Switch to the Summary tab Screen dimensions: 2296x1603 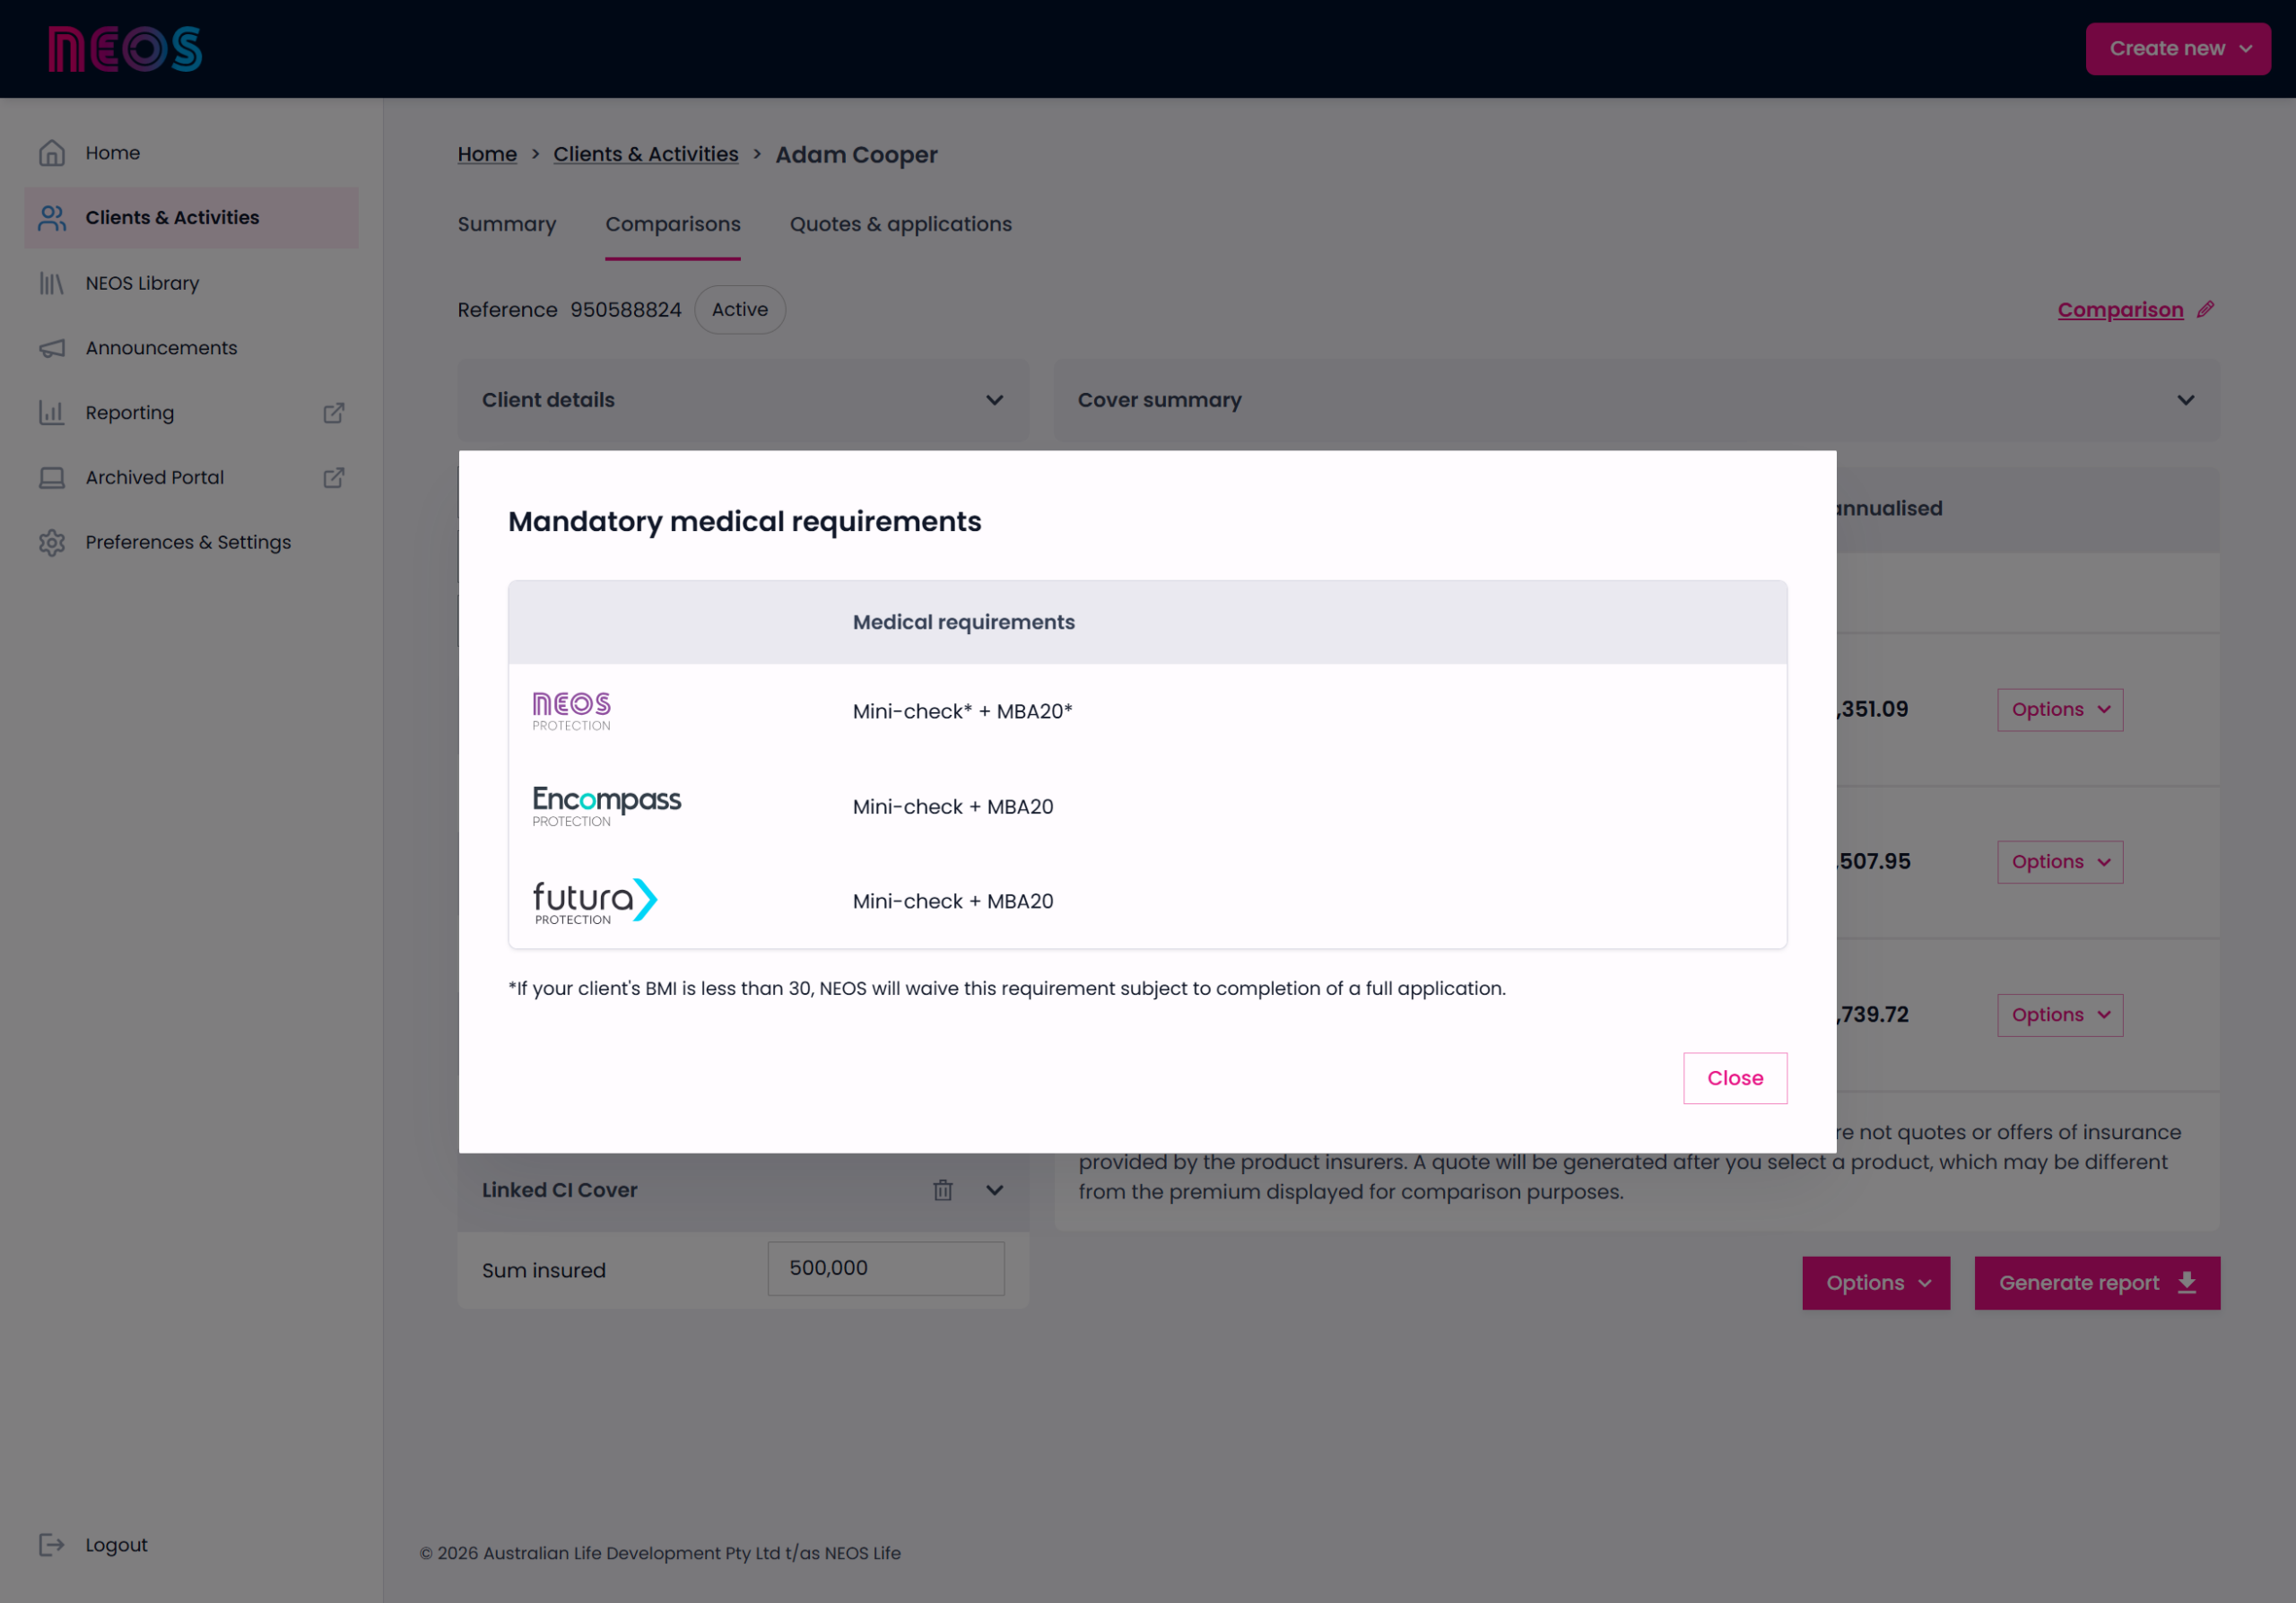[x=507, y=225]
